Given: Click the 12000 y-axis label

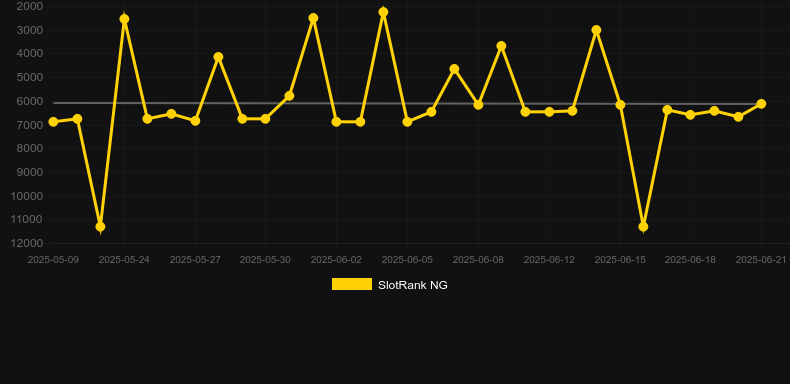Looking at the screenshot, I should click(x=27, y=243).
